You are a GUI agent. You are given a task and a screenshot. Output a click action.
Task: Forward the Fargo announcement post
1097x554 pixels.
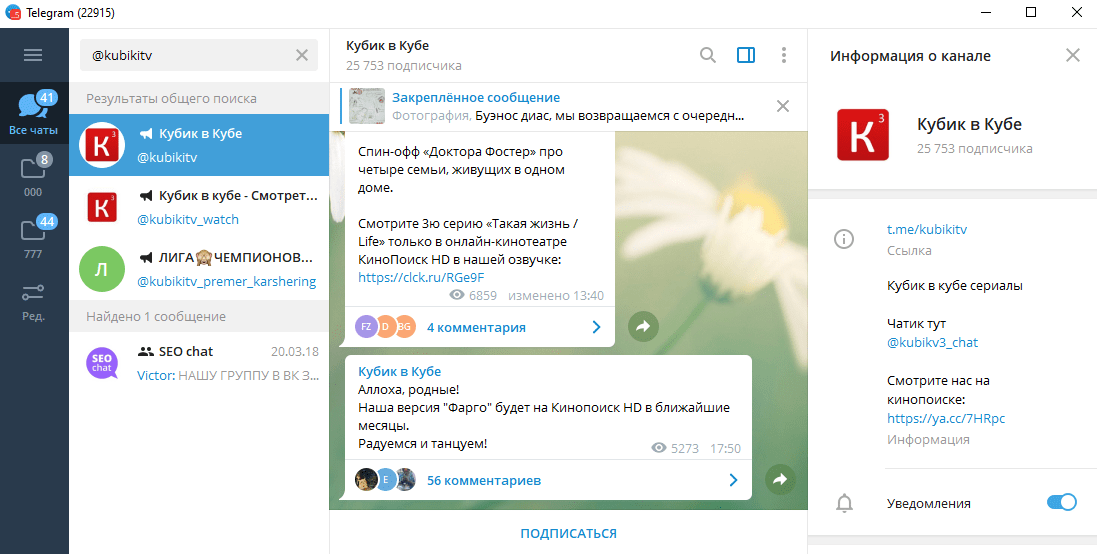pos(780,480)
